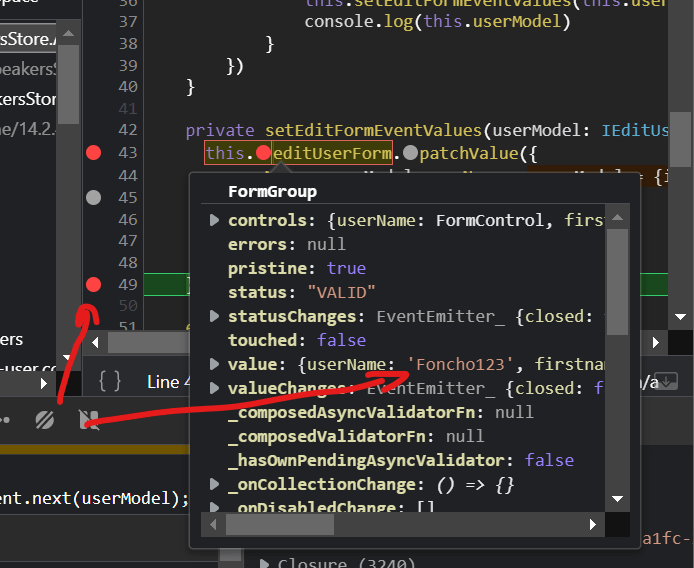Click right arrow of popup horizontal scrollbar
The height and width of the screenshot is (568, 694).
pyautogui.click(x=593, y=525)
